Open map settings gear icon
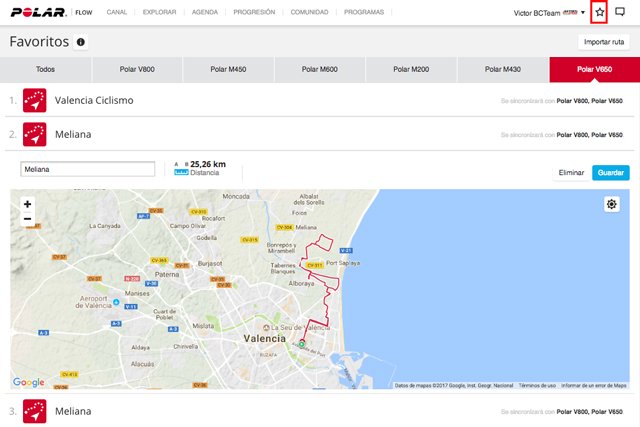640x427 pixels. coord(611,204)
